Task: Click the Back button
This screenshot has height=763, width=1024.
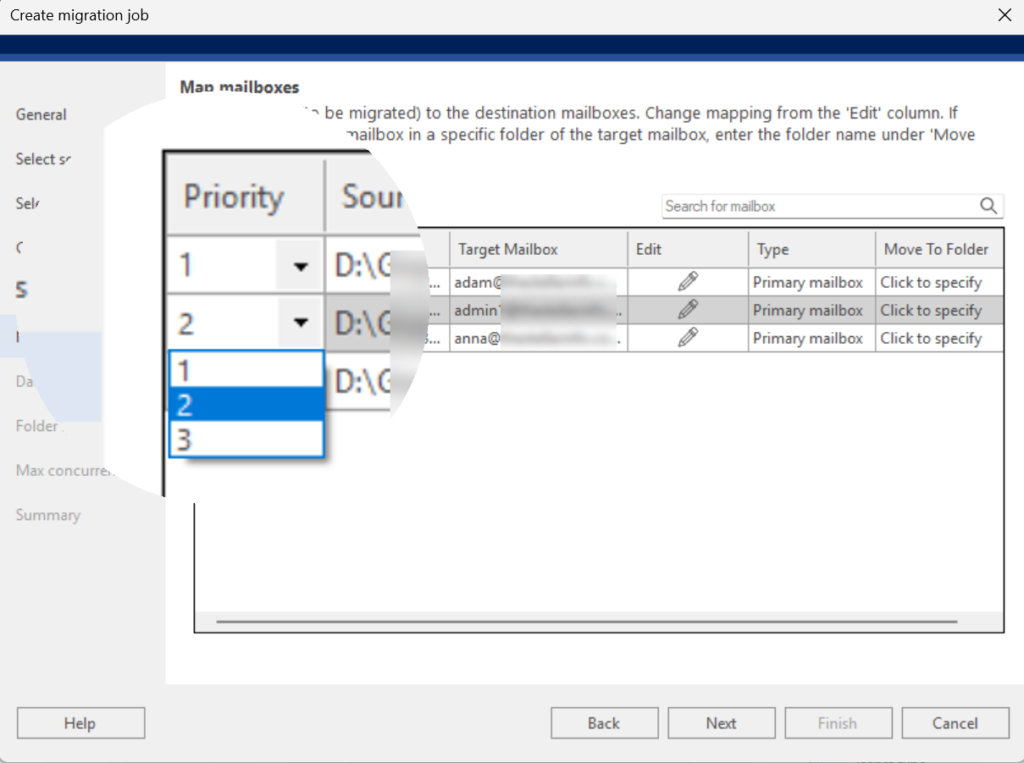Action: 604,723
